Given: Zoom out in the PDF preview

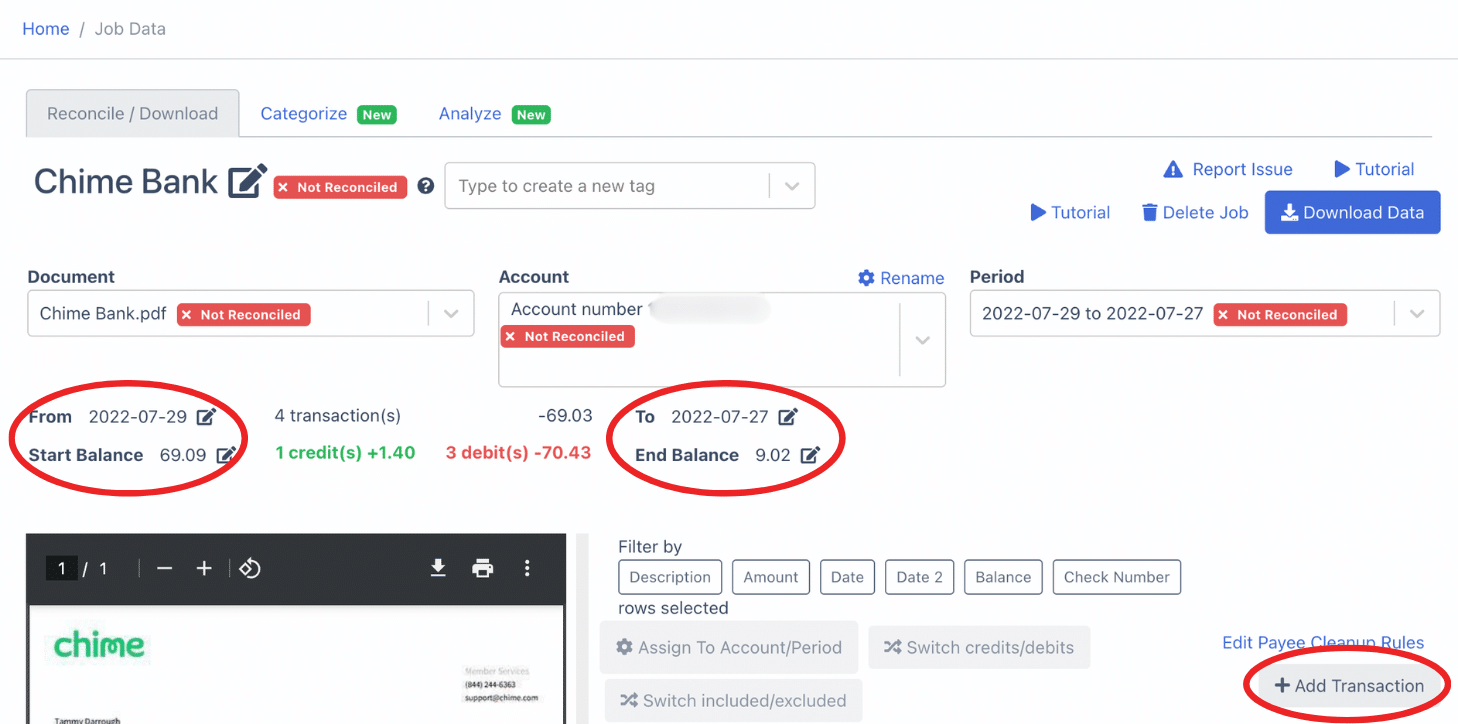Looking at the screenshot, I should point(165,567).
